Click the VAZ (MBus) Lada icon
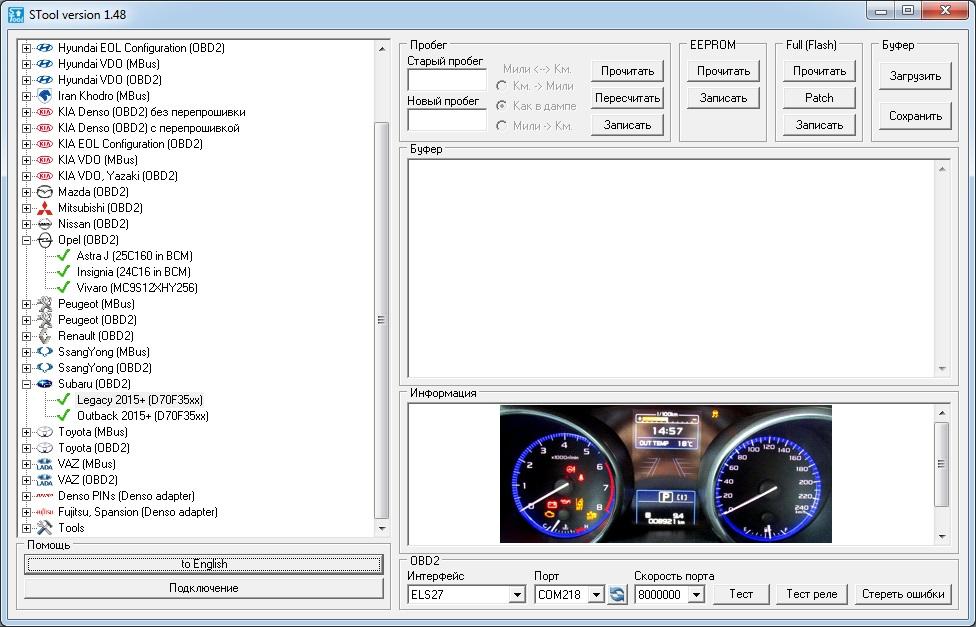Screen dimensions: 976x627 [44, 464]
